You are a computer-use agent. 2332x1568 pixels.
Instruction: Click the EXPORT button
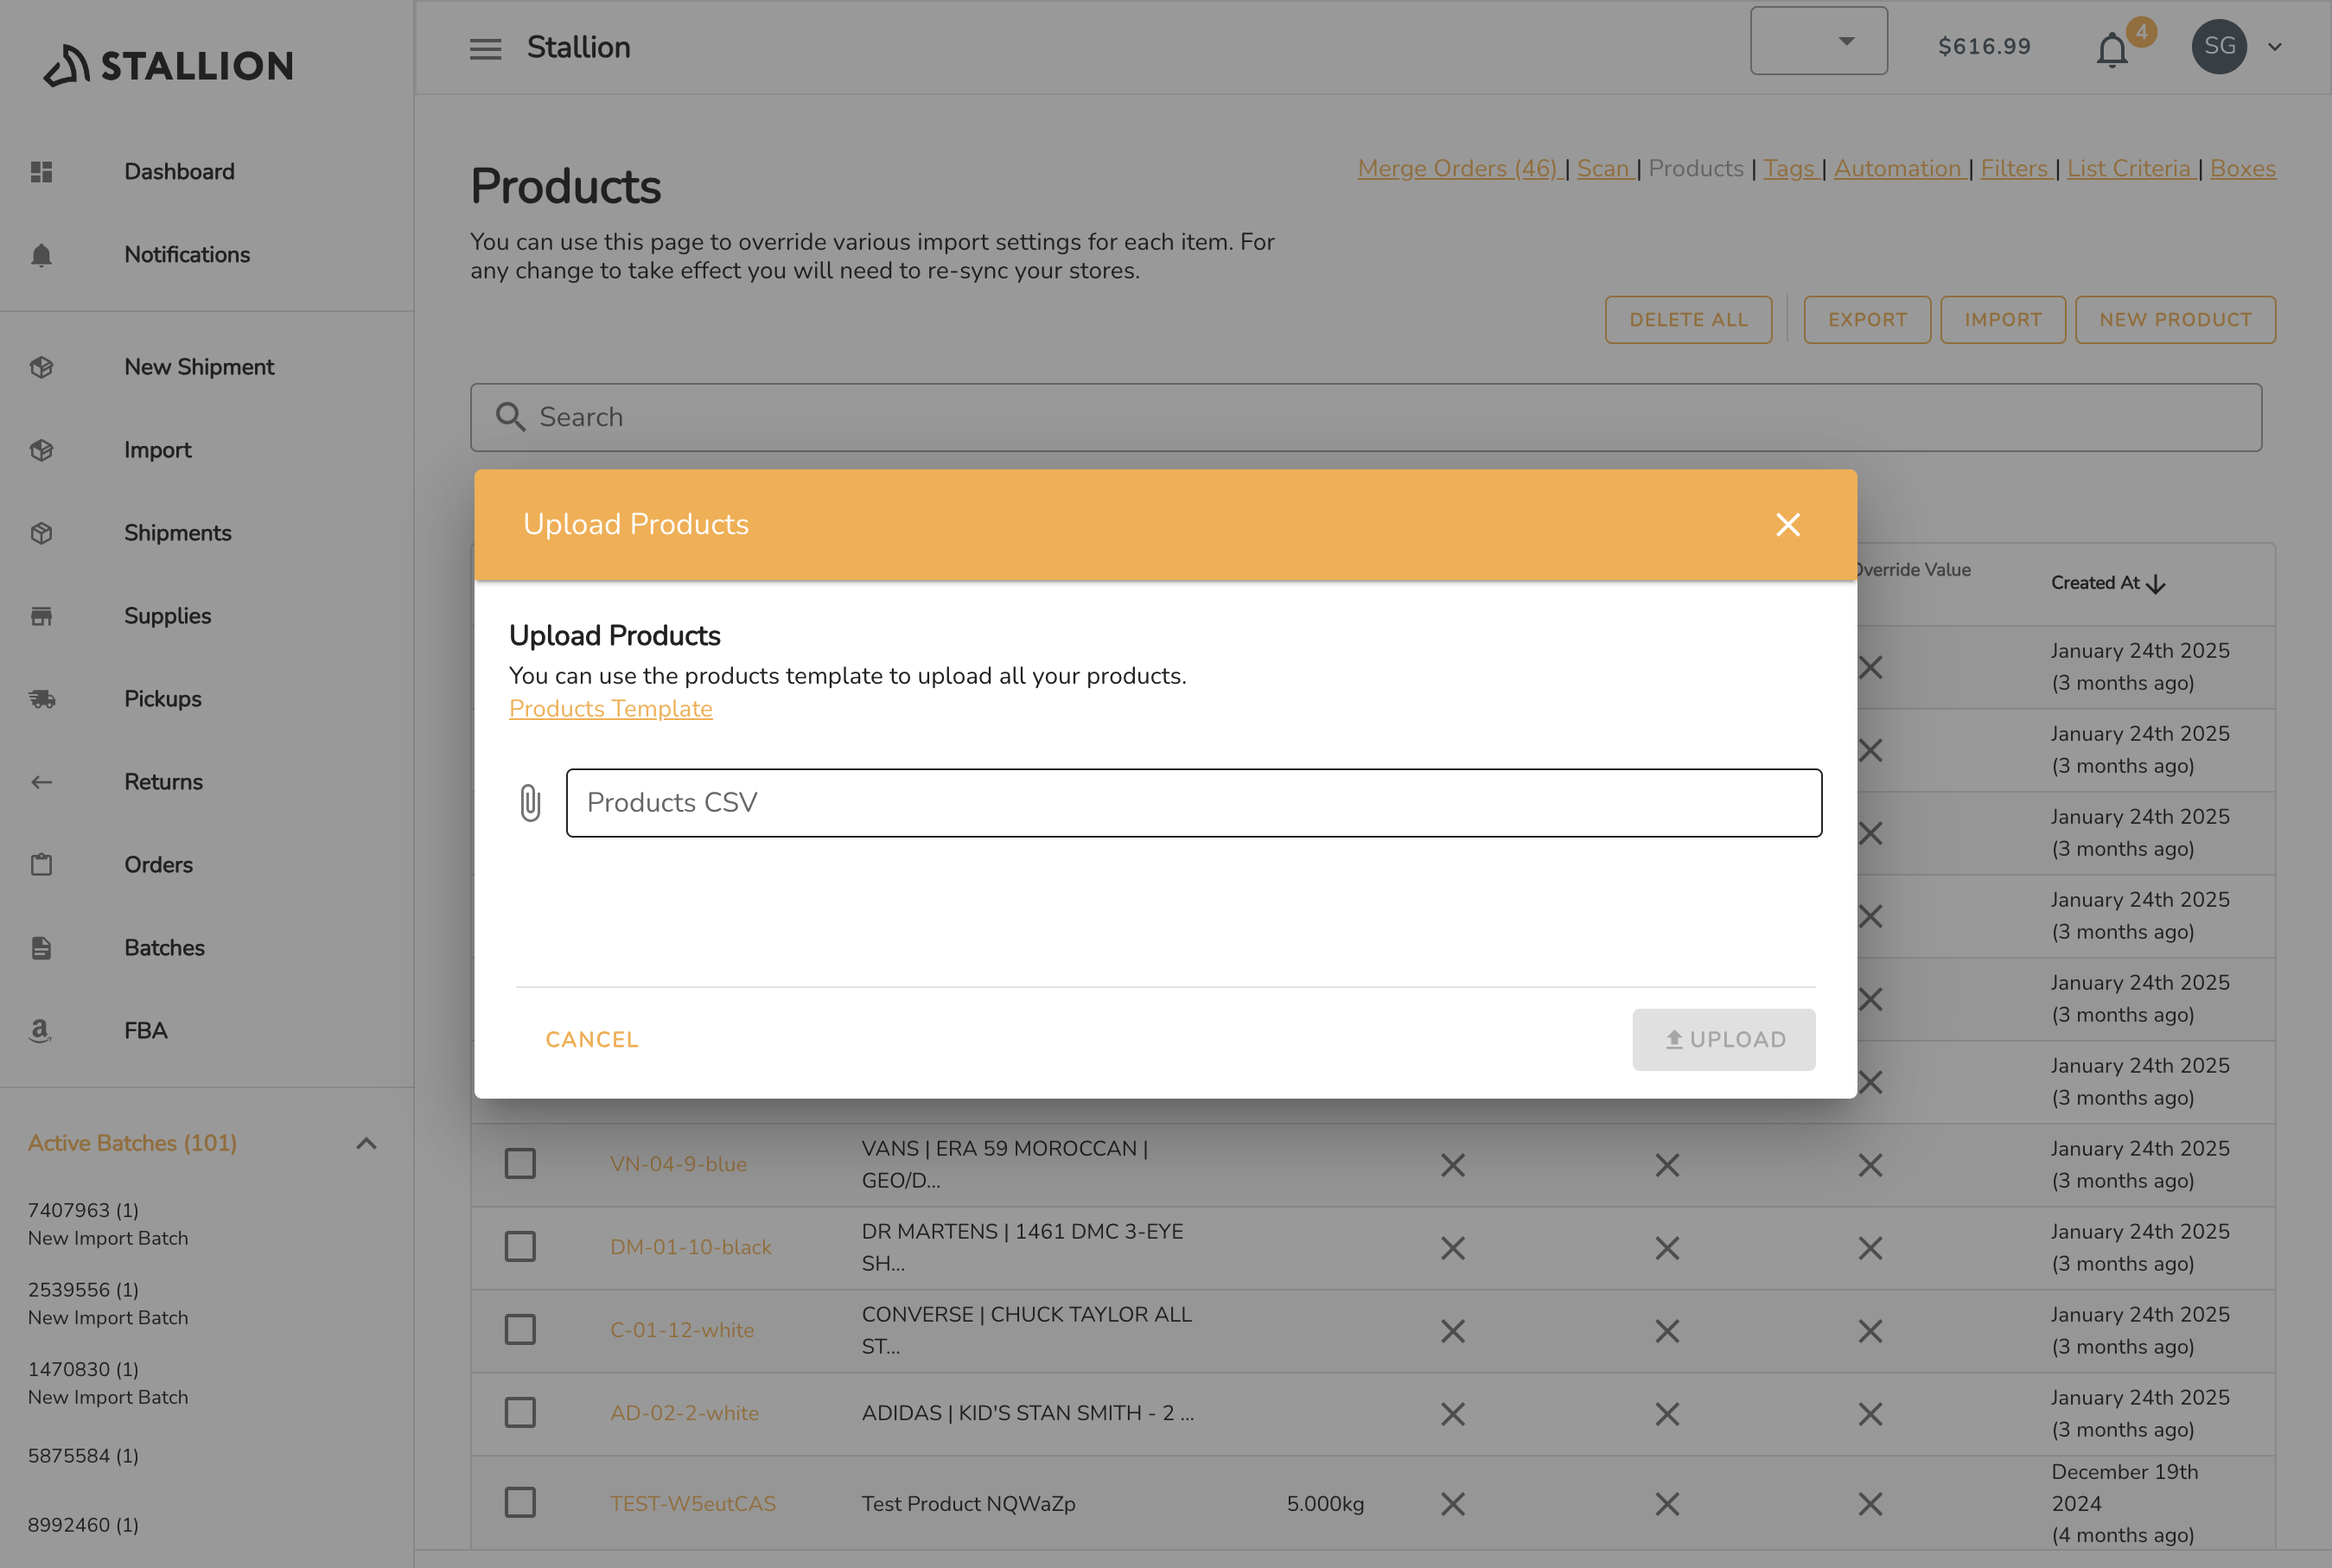click(x=1867, y=320)
